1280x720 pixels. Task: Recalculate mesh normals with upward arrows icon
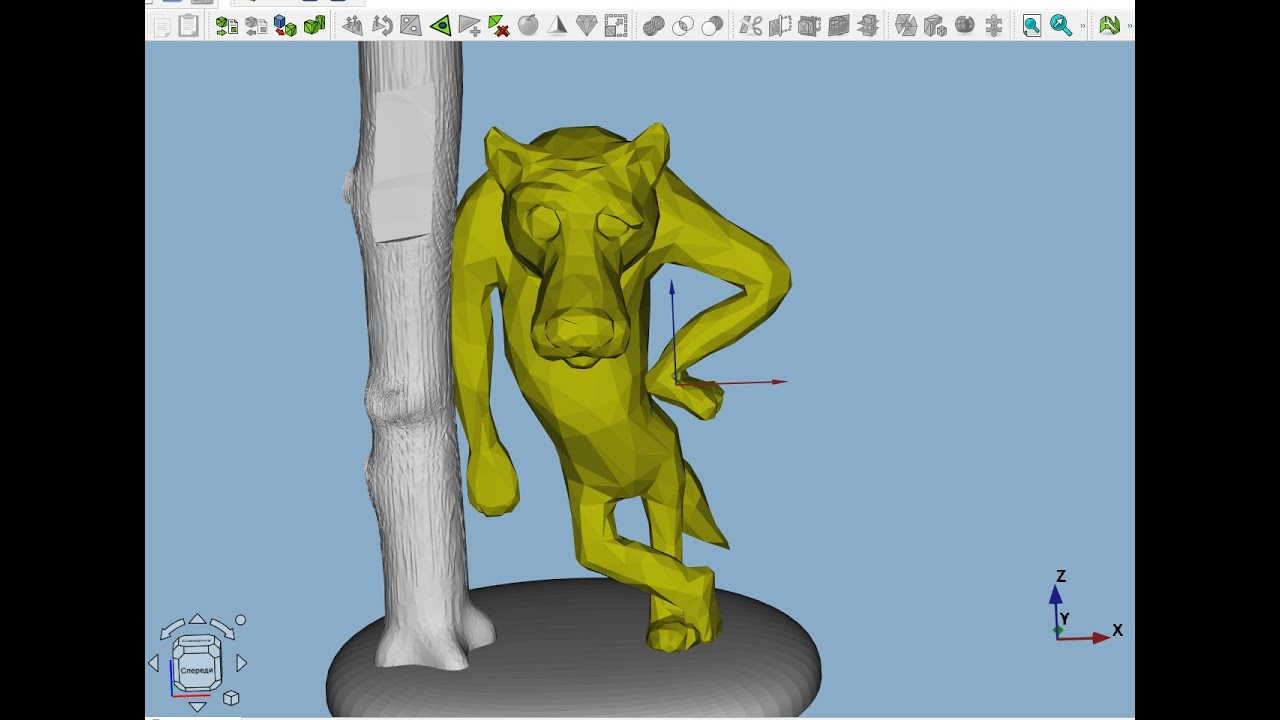[352, 26]
